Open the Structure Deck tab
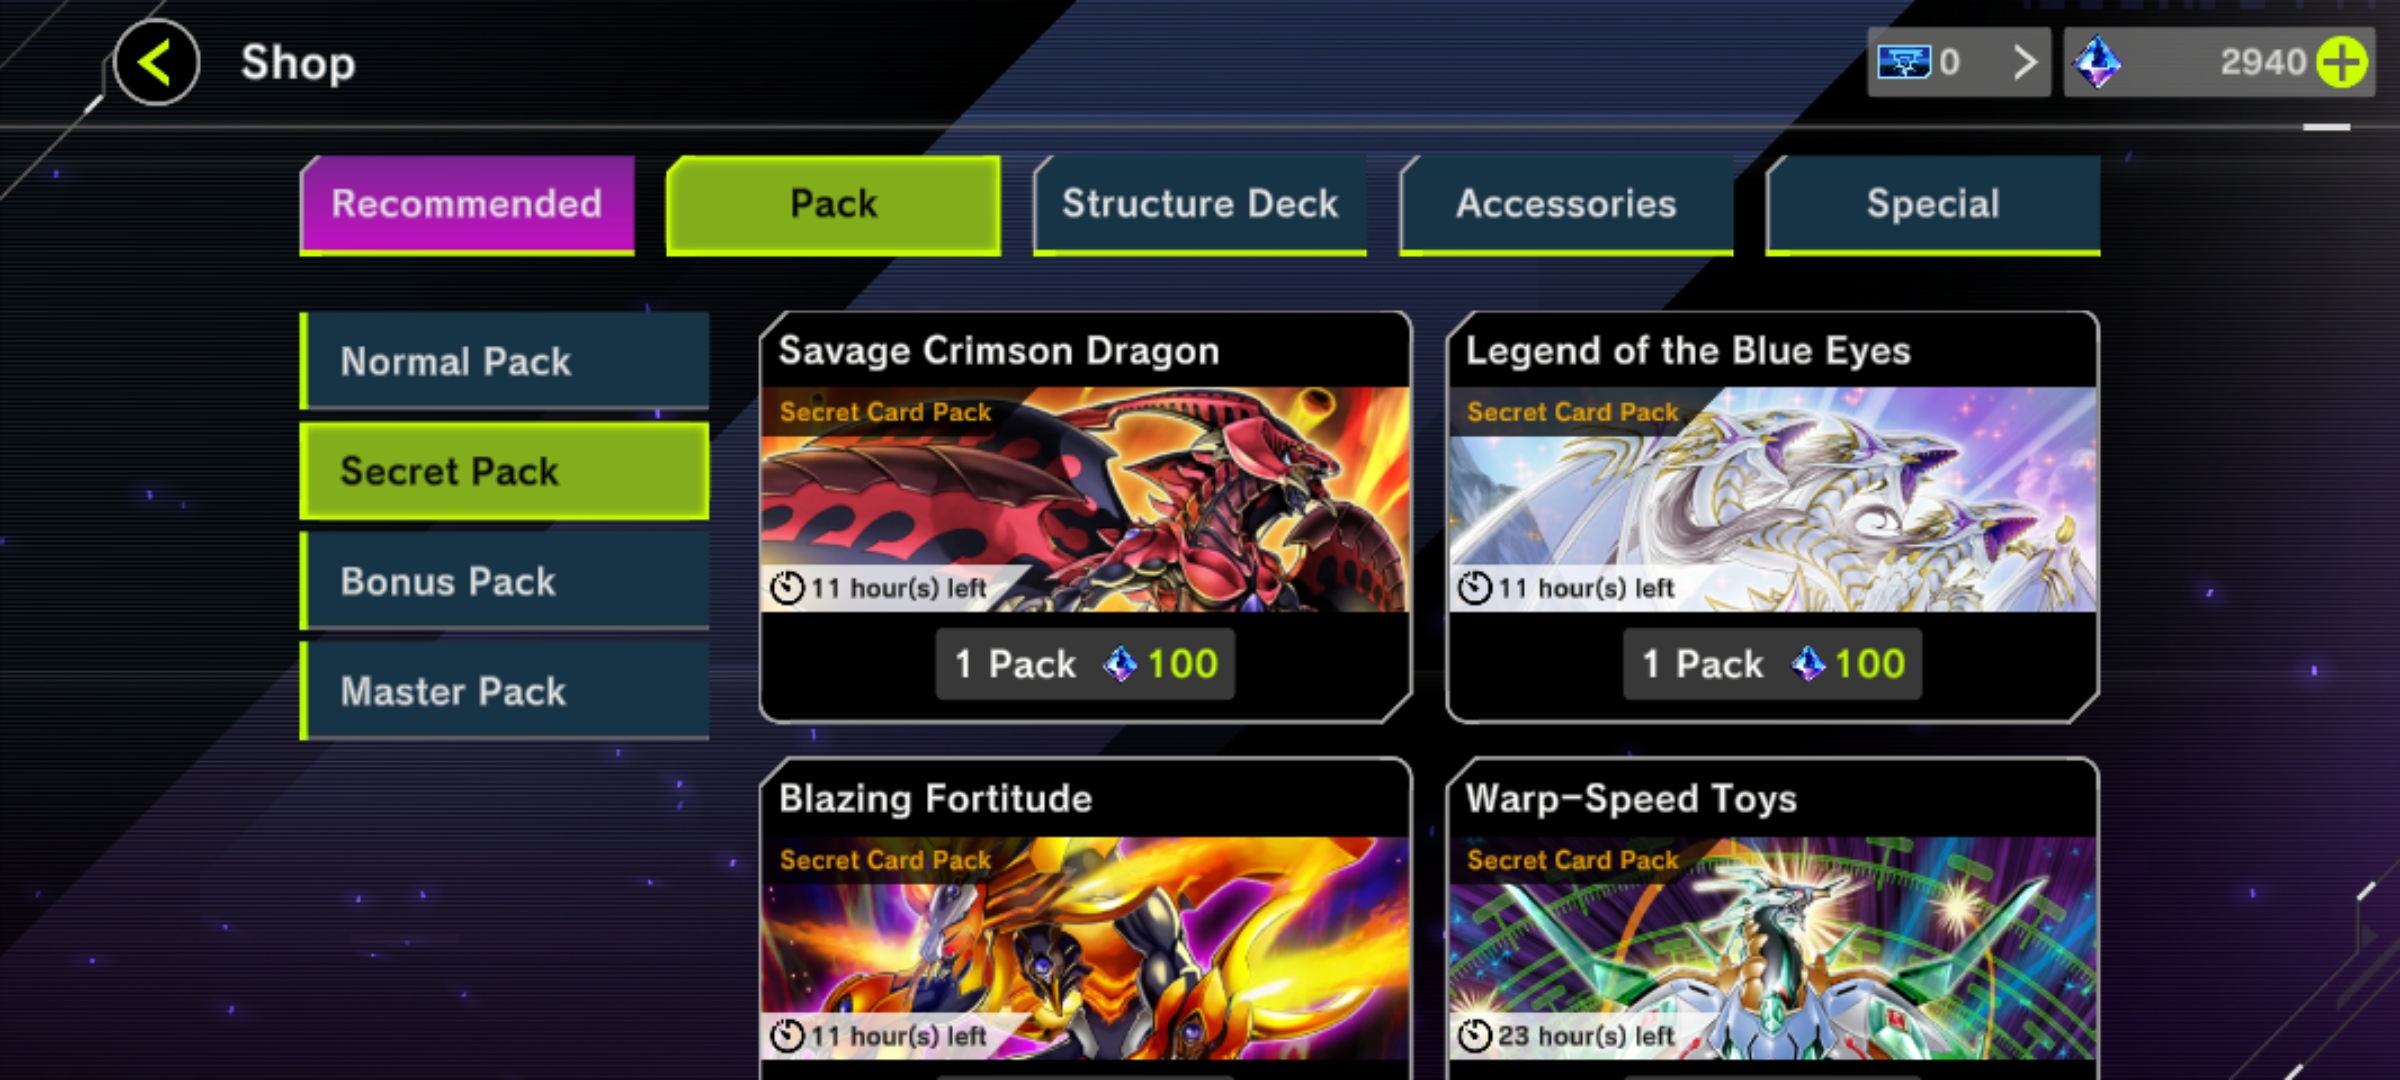Screen dimensions: 2400x1080 [1200, 204]
